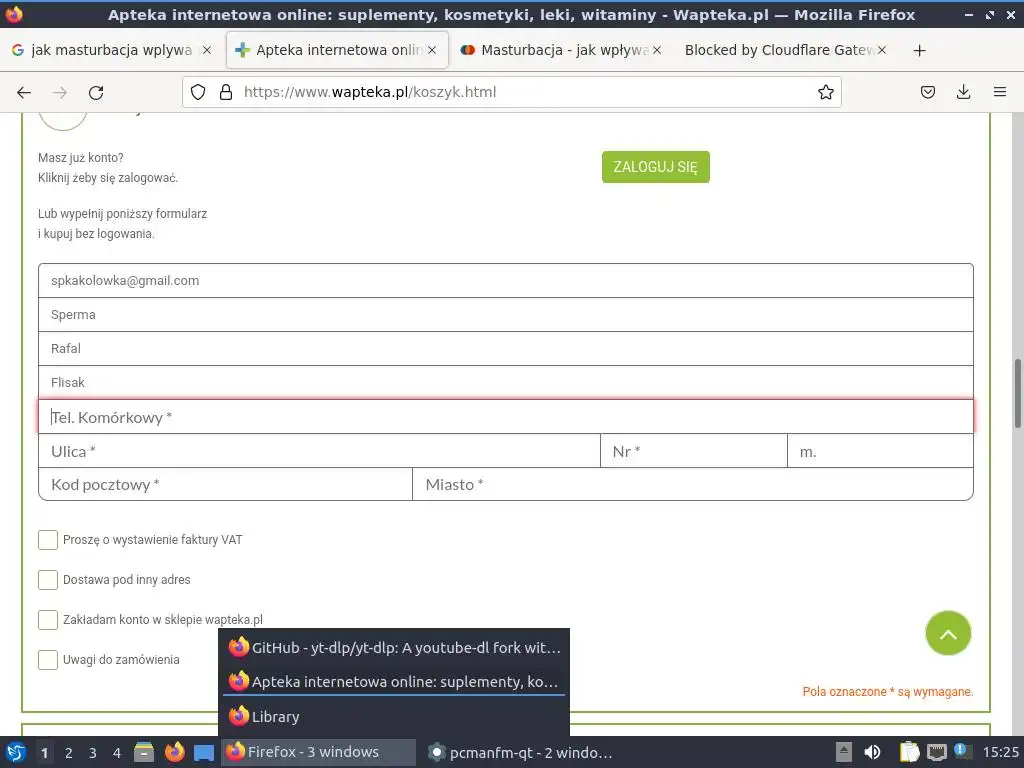Open the network monitor tray icon

936,752
